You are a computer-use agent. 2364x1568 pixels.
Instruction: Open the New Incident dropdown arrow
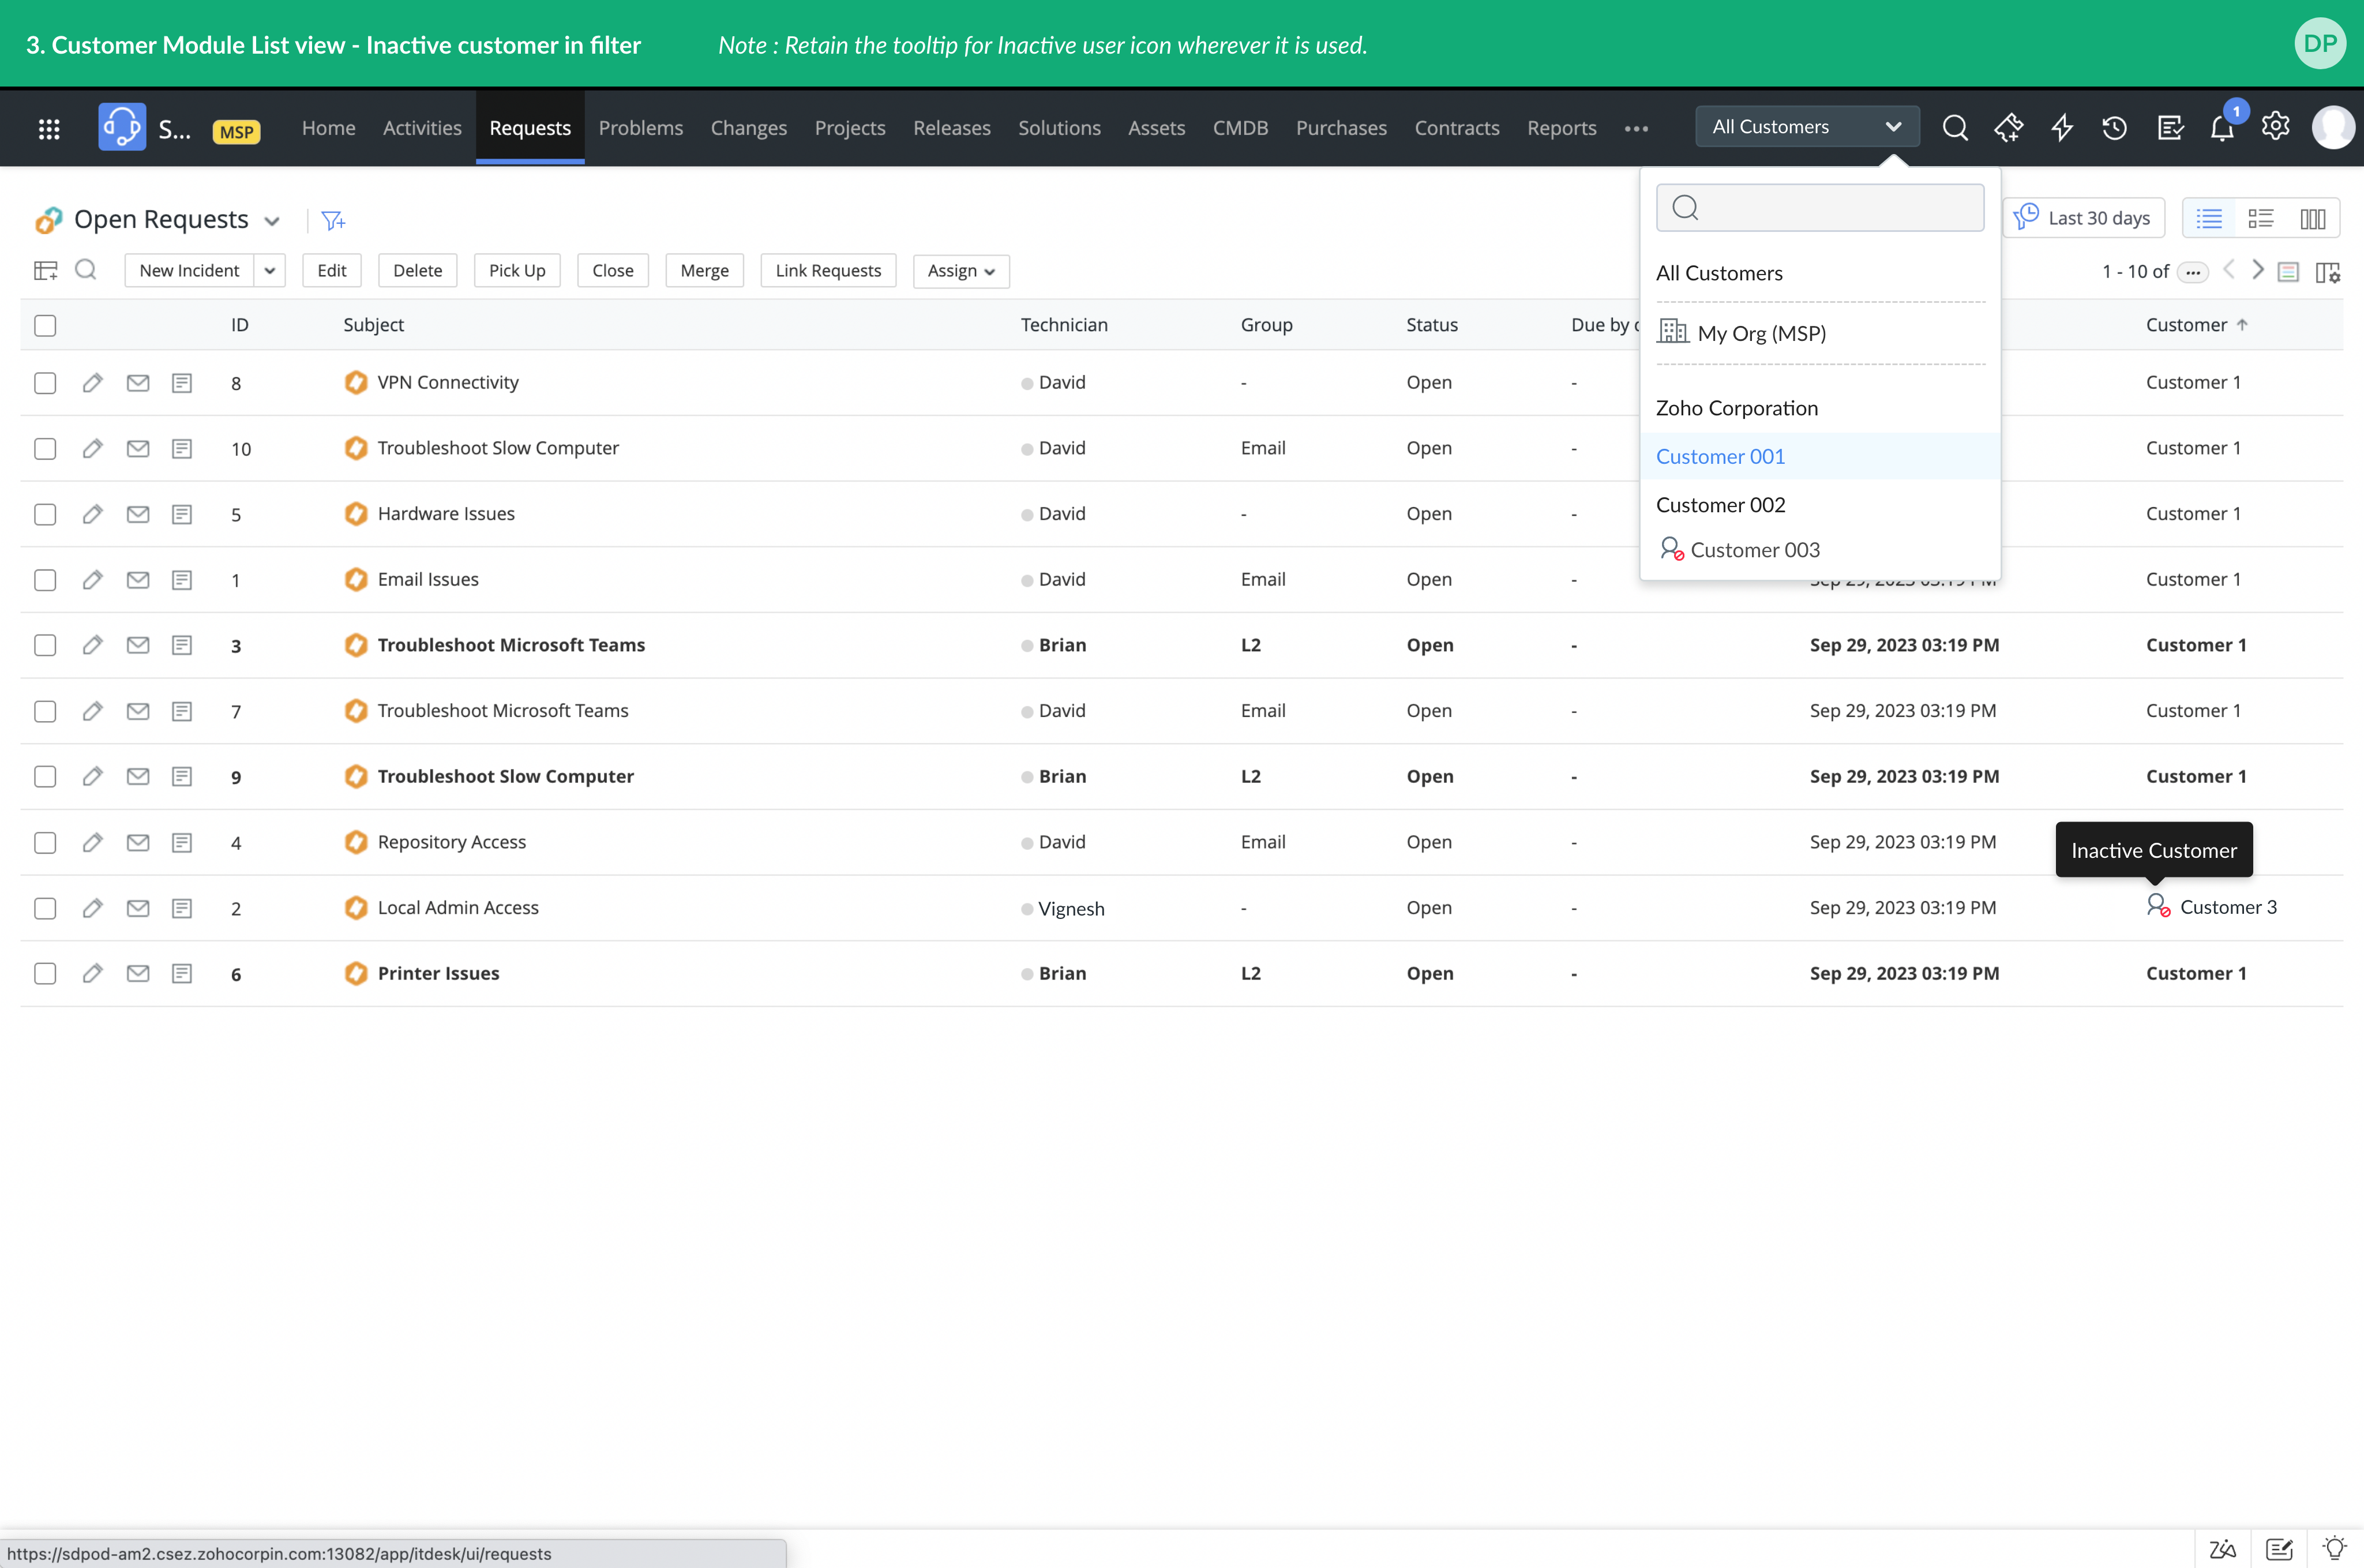(x=270, y=271)
